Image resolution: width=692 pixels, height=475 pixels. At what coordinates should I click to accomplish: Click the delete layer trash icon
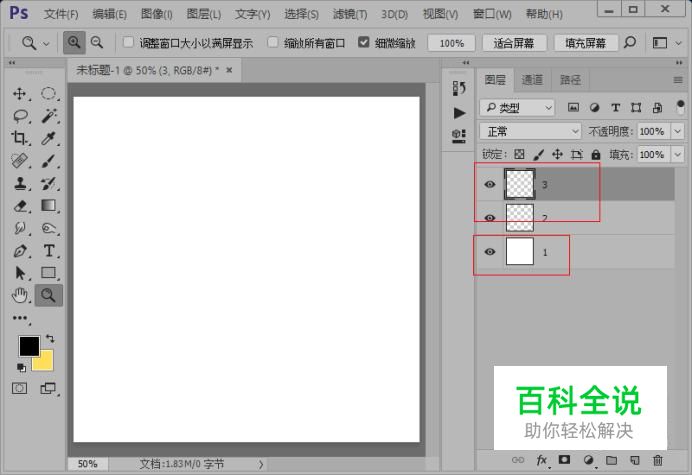pyautogui.click(x=658, y=460)
